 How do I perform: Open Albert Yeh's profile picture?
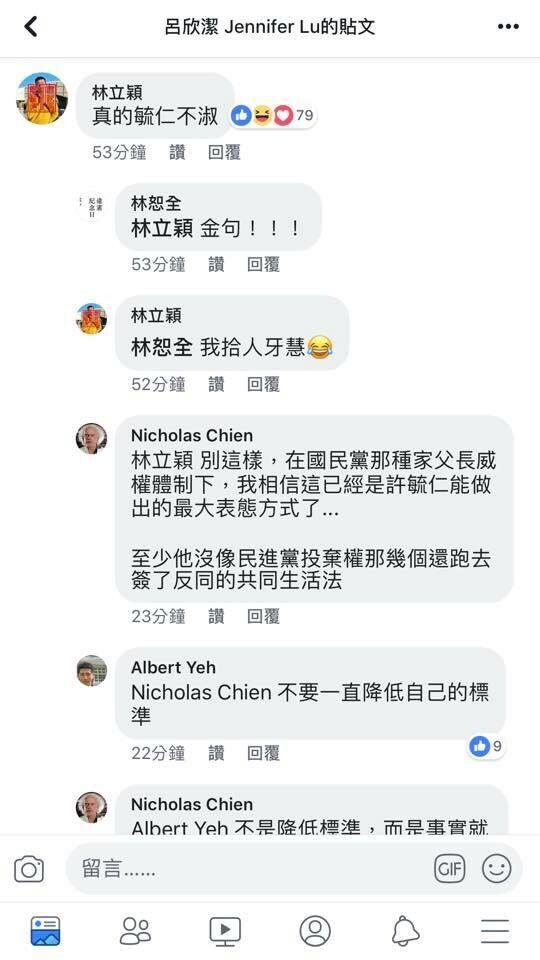92,671
